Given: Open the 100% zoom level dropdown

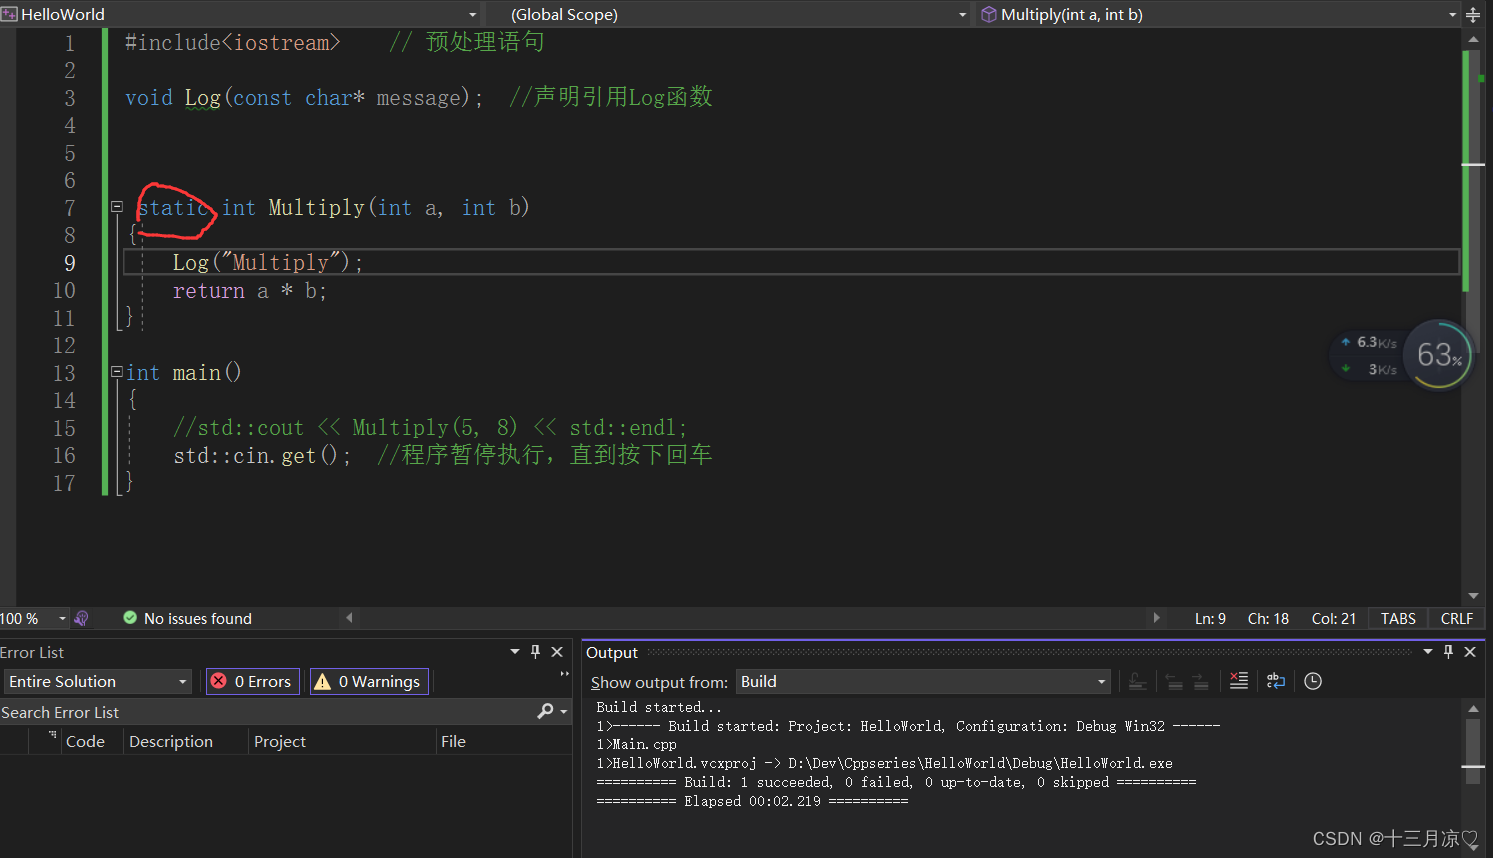Looking at the screenshot, I should tap(61, 618).
